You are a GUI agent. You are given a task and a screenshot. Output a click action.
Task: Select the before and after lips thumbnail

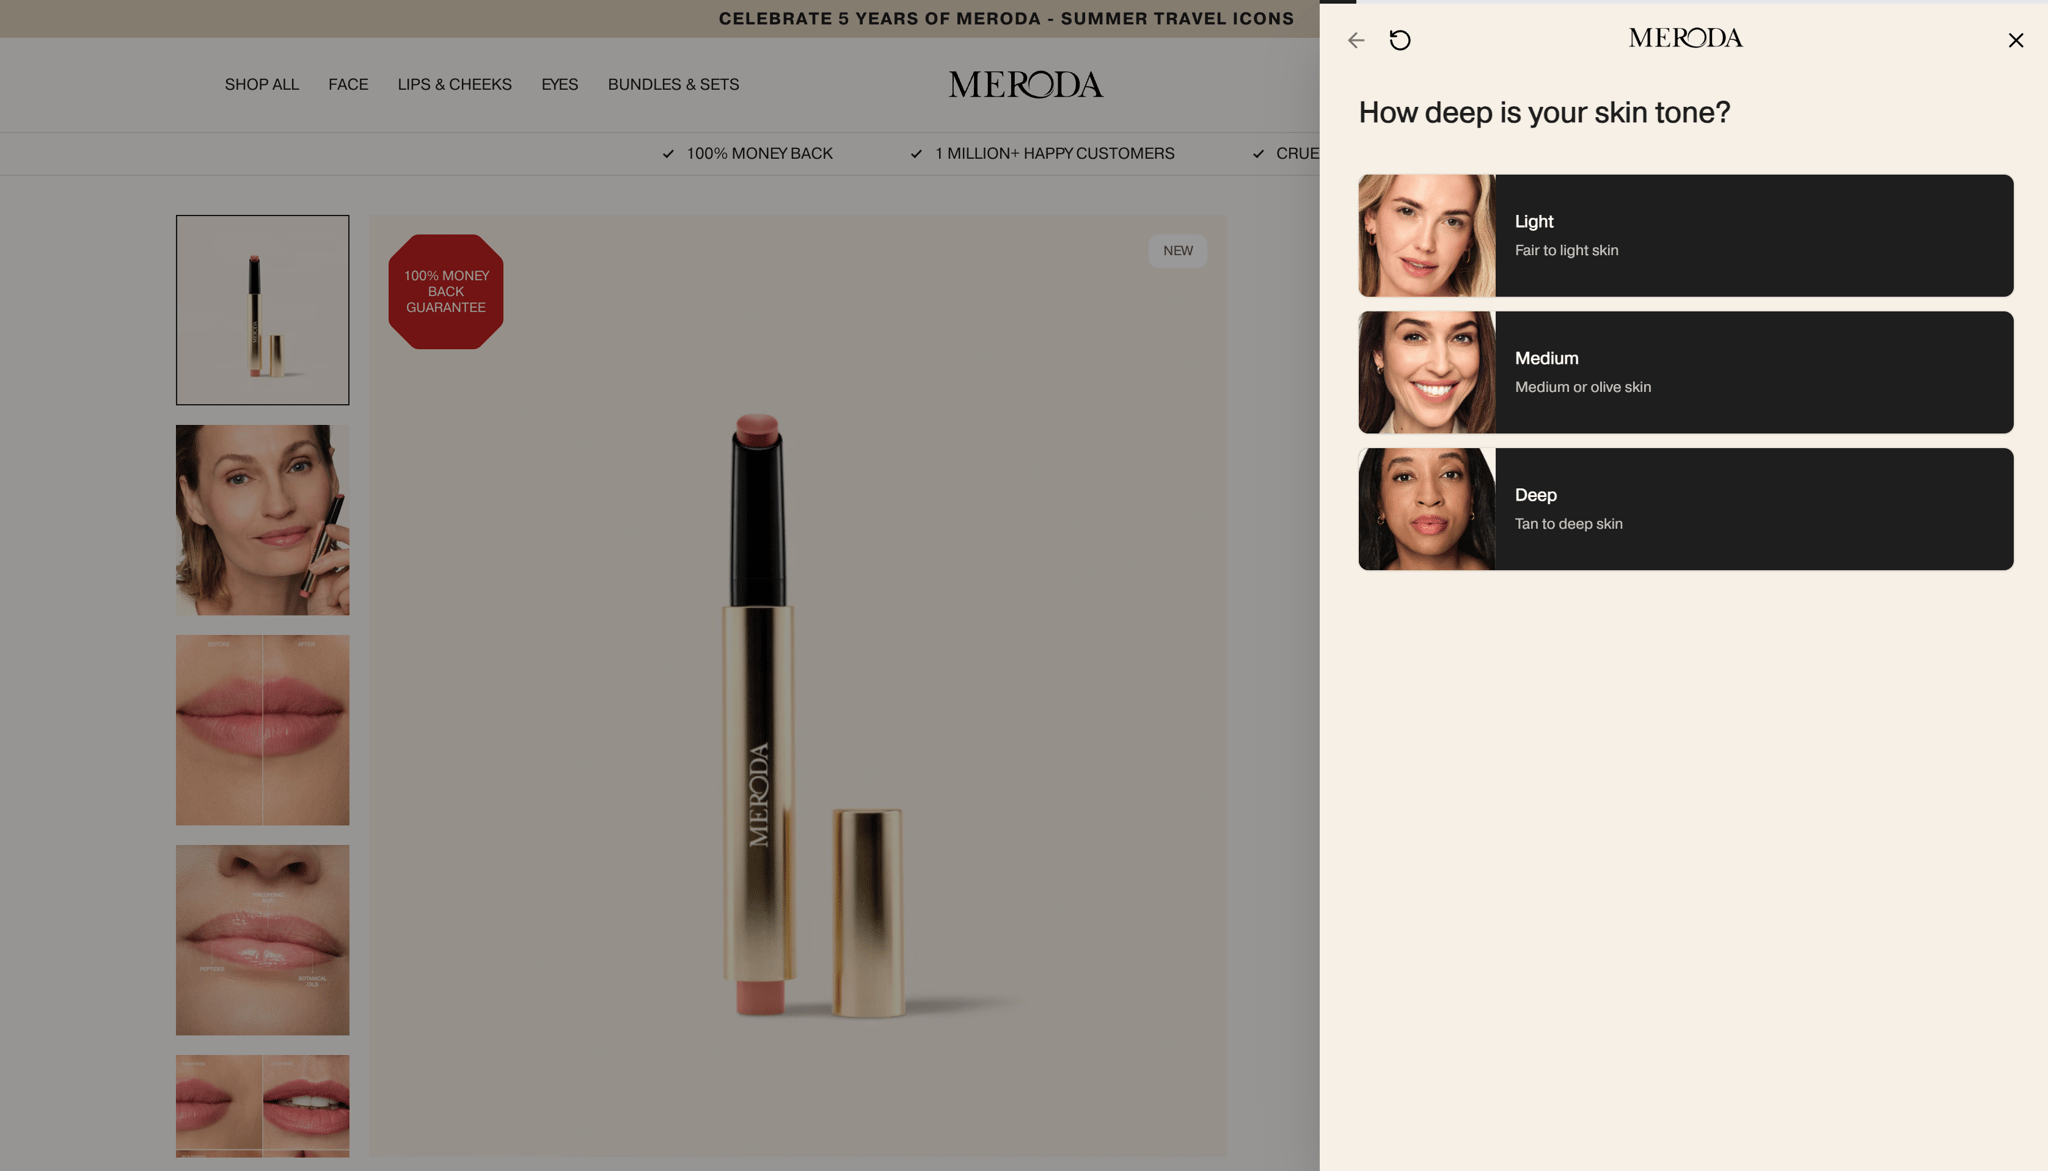263,730
